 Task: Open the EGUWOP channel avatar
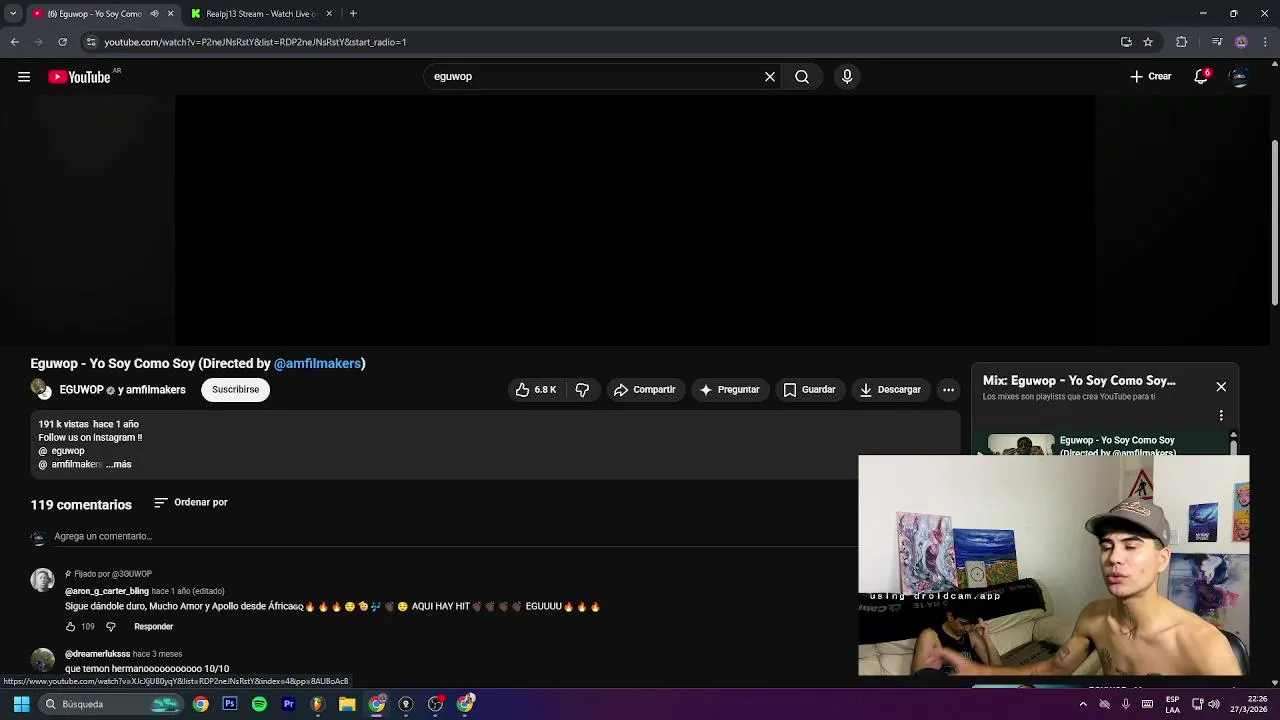point(41,390)
